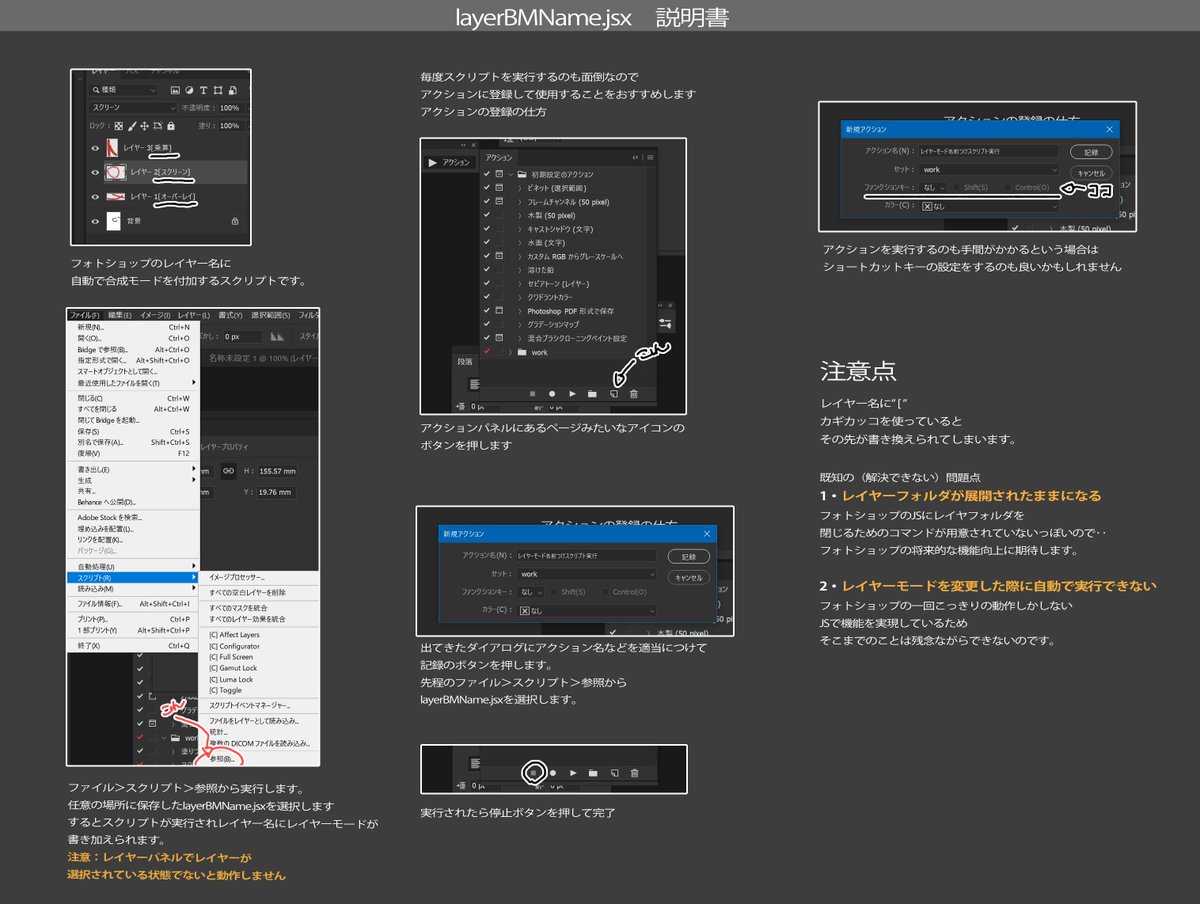This screenshot has height=904, width=1200.
Task: Click the Actions panel hamburger menu icon
Action: click(x=649, y=157)
